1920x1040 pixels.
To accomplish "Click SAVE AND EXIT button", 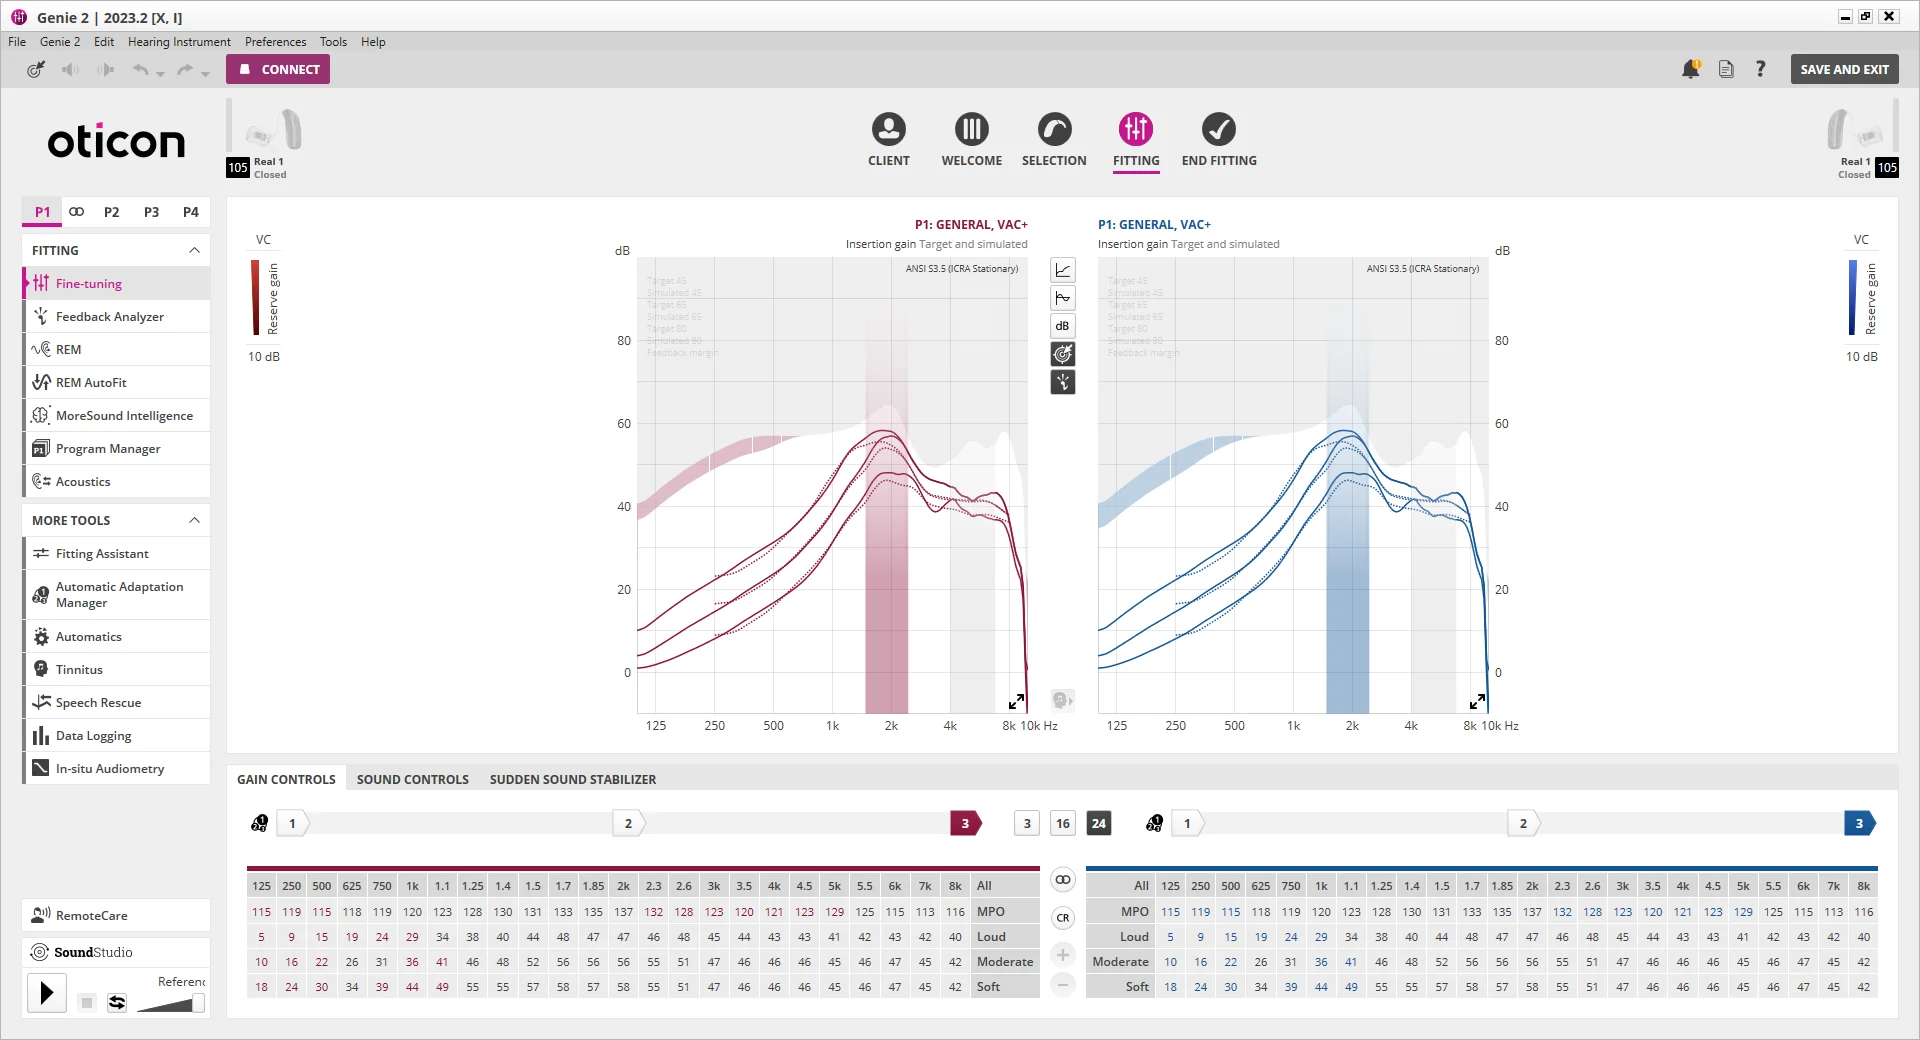I will pos(1844,69).
